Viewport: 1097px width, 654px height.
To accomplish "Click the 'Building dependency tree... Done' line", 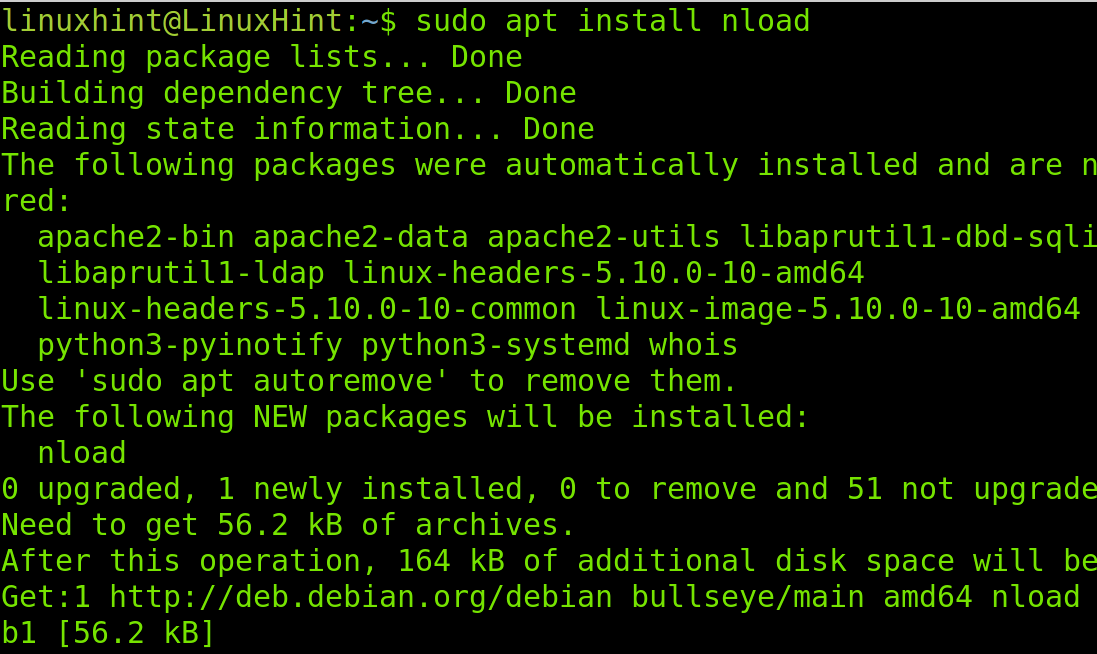I will click(x=289, y=94).
